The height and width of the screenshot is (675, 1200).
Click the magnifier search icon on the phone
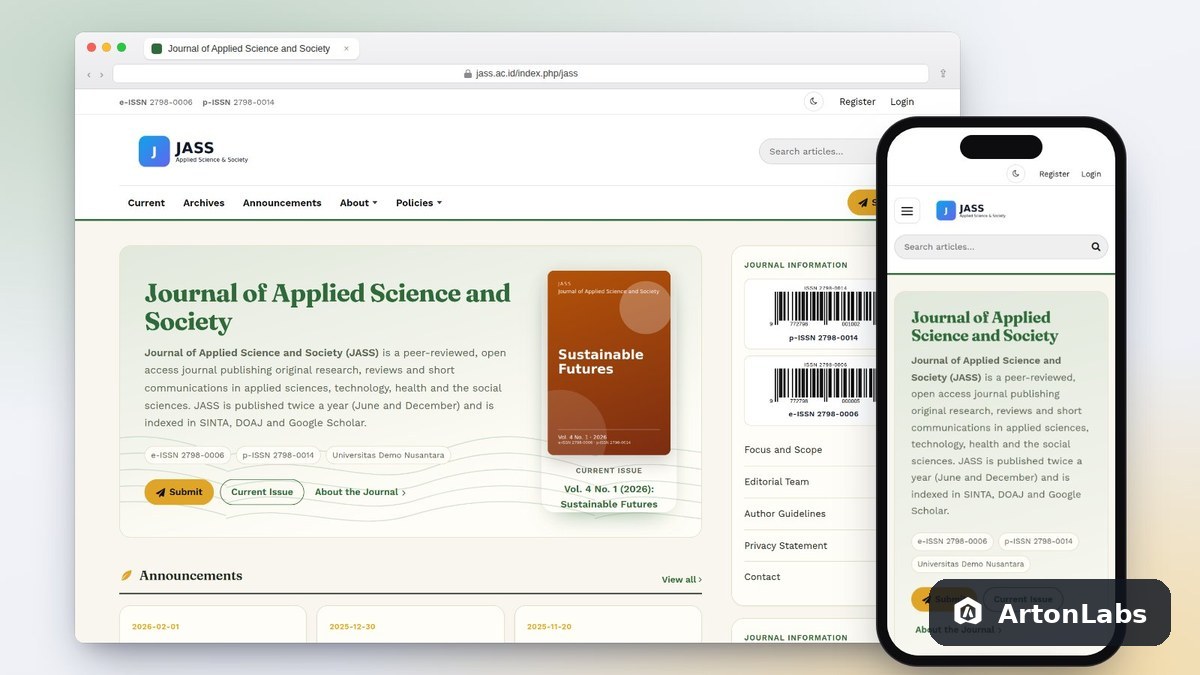pos(1096,247)
